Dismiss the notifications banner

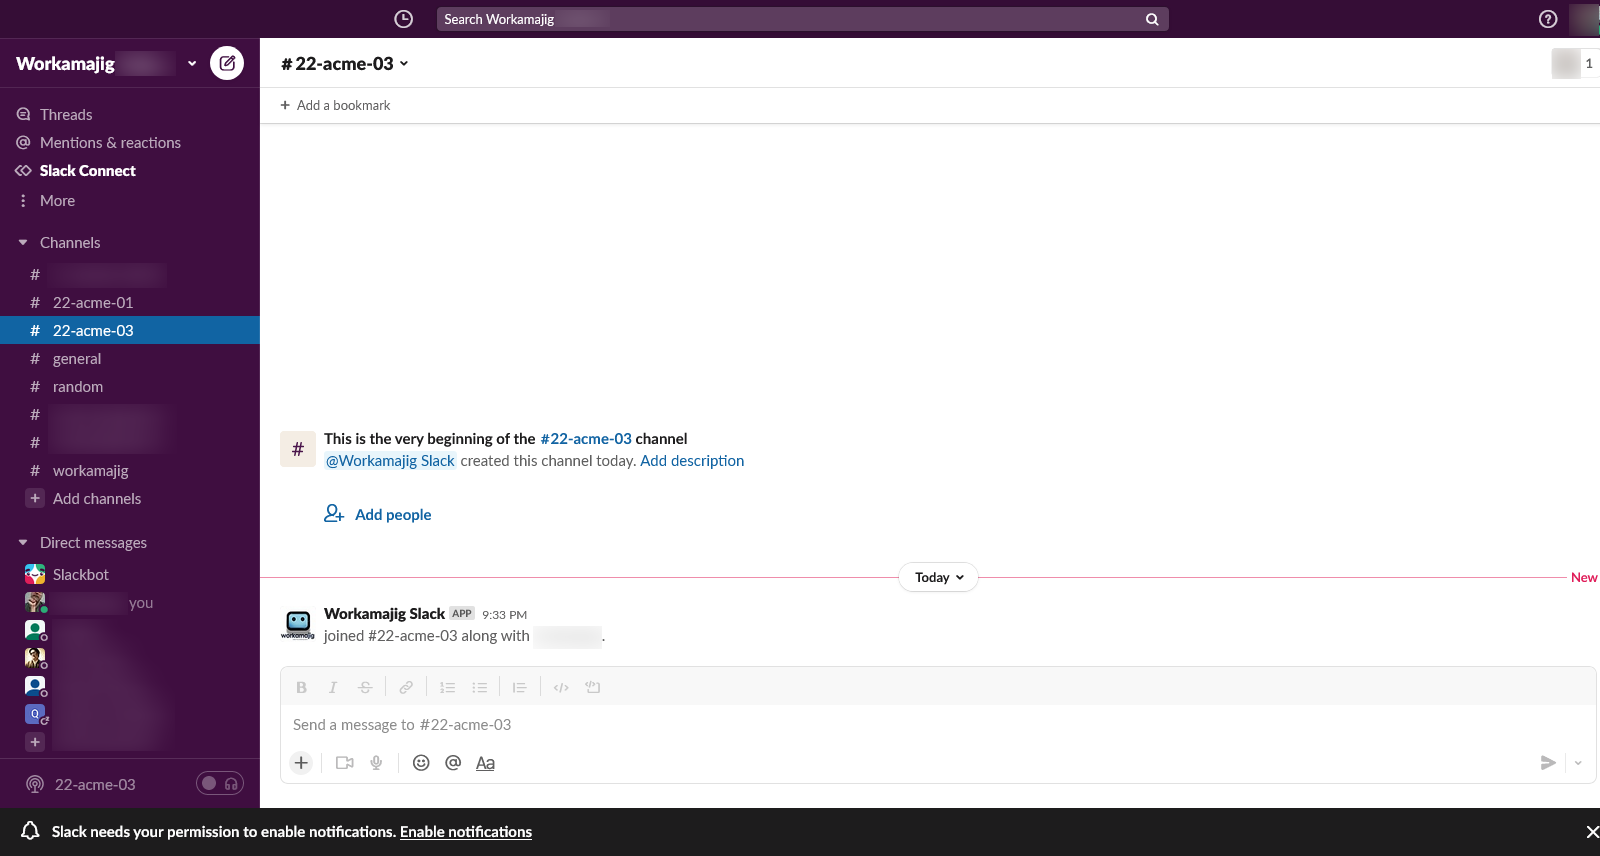pyautogui.click(x=1592, y=832)
